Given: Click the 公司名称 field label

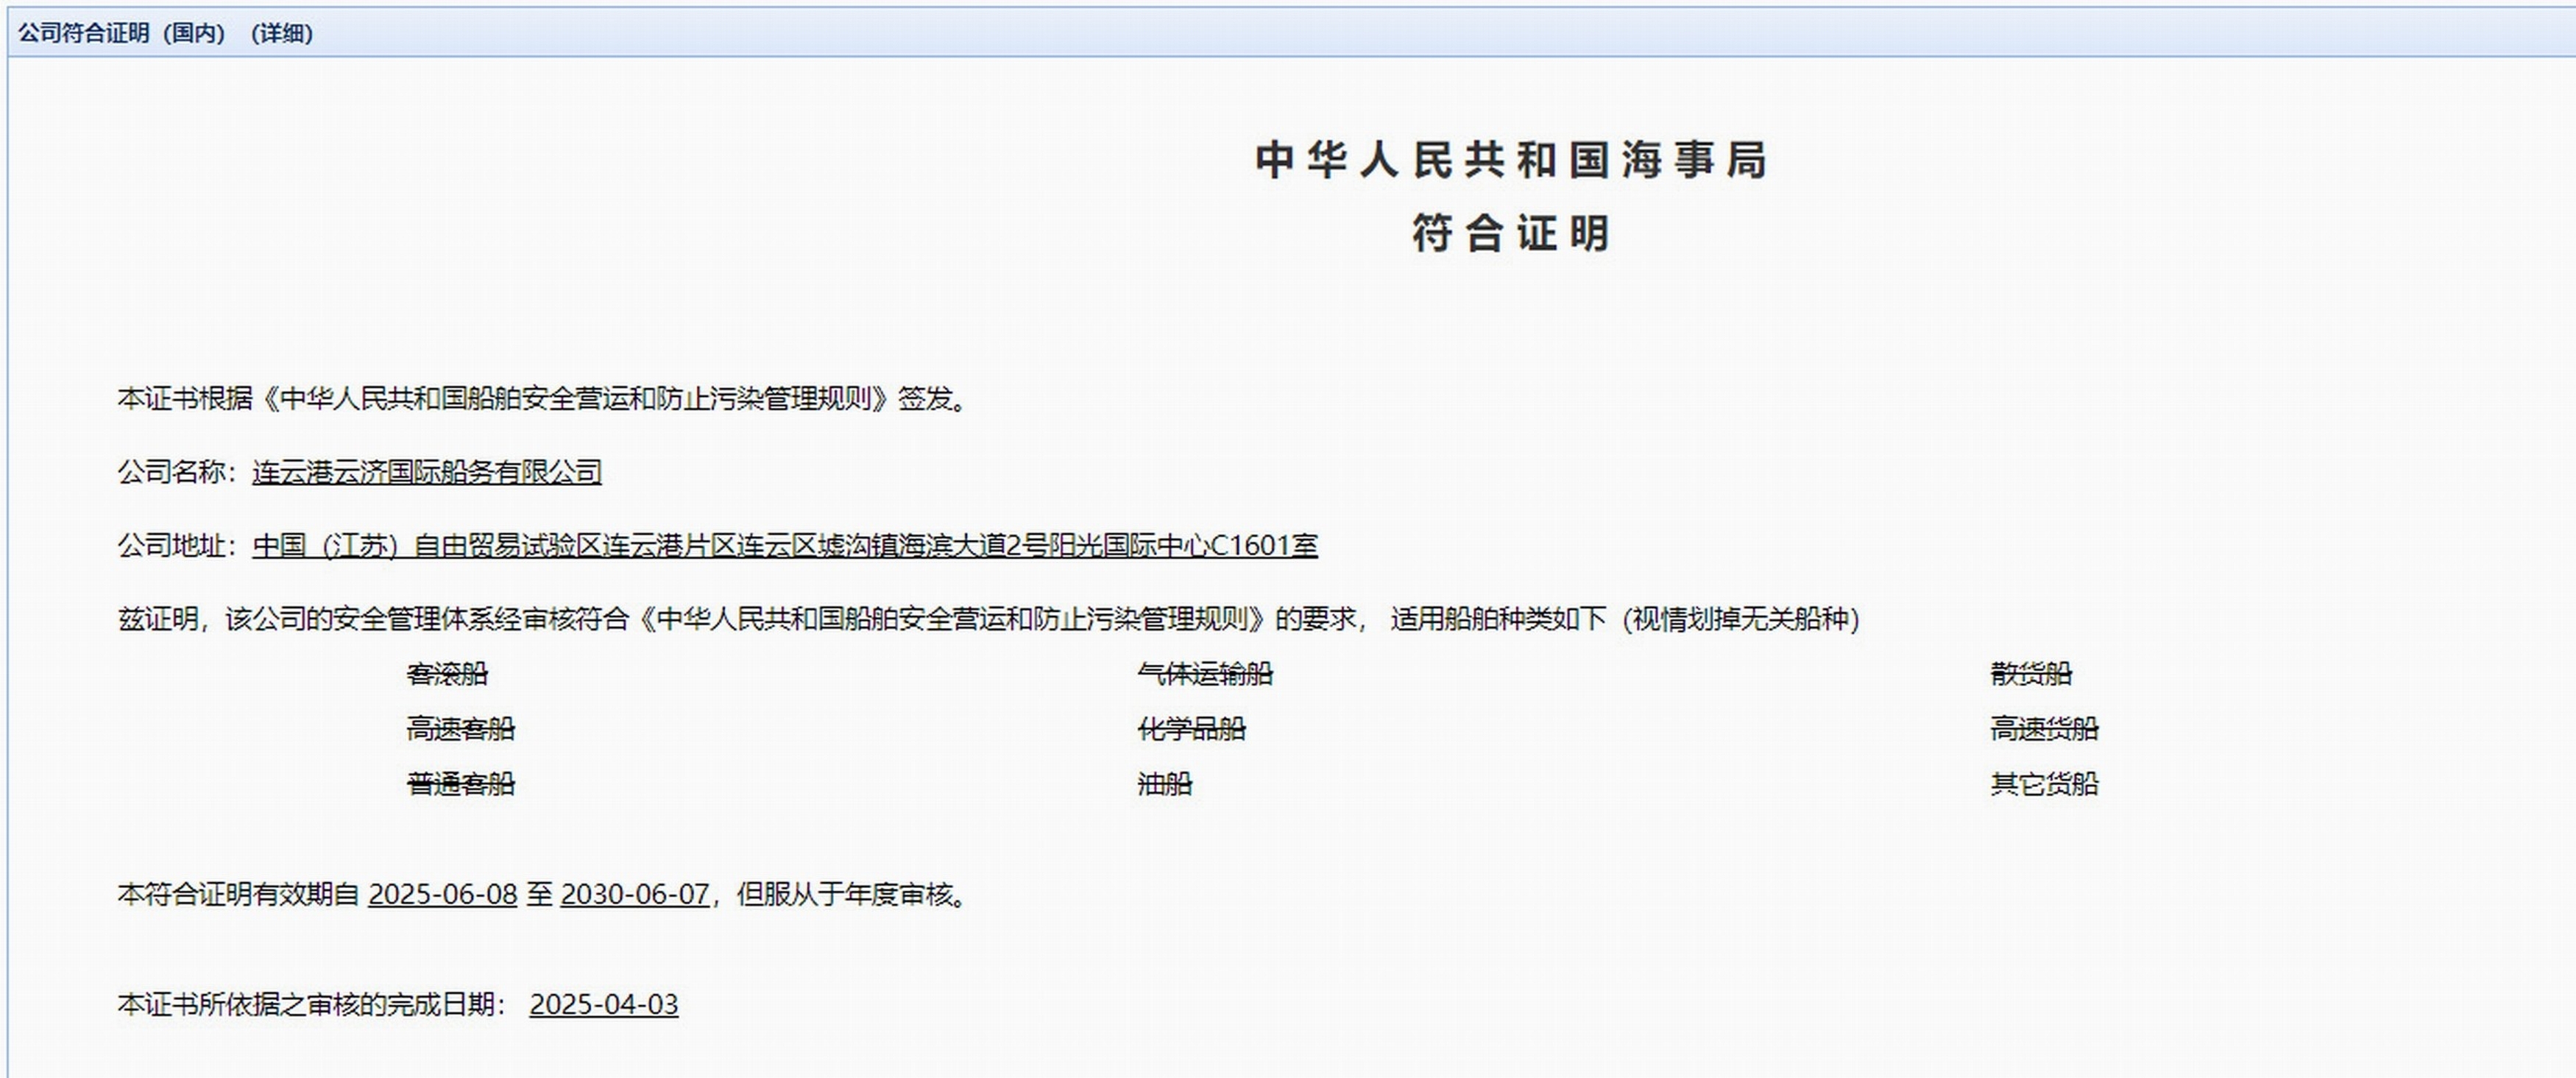Looking at the screenshot, I should [x=171, y=472].
